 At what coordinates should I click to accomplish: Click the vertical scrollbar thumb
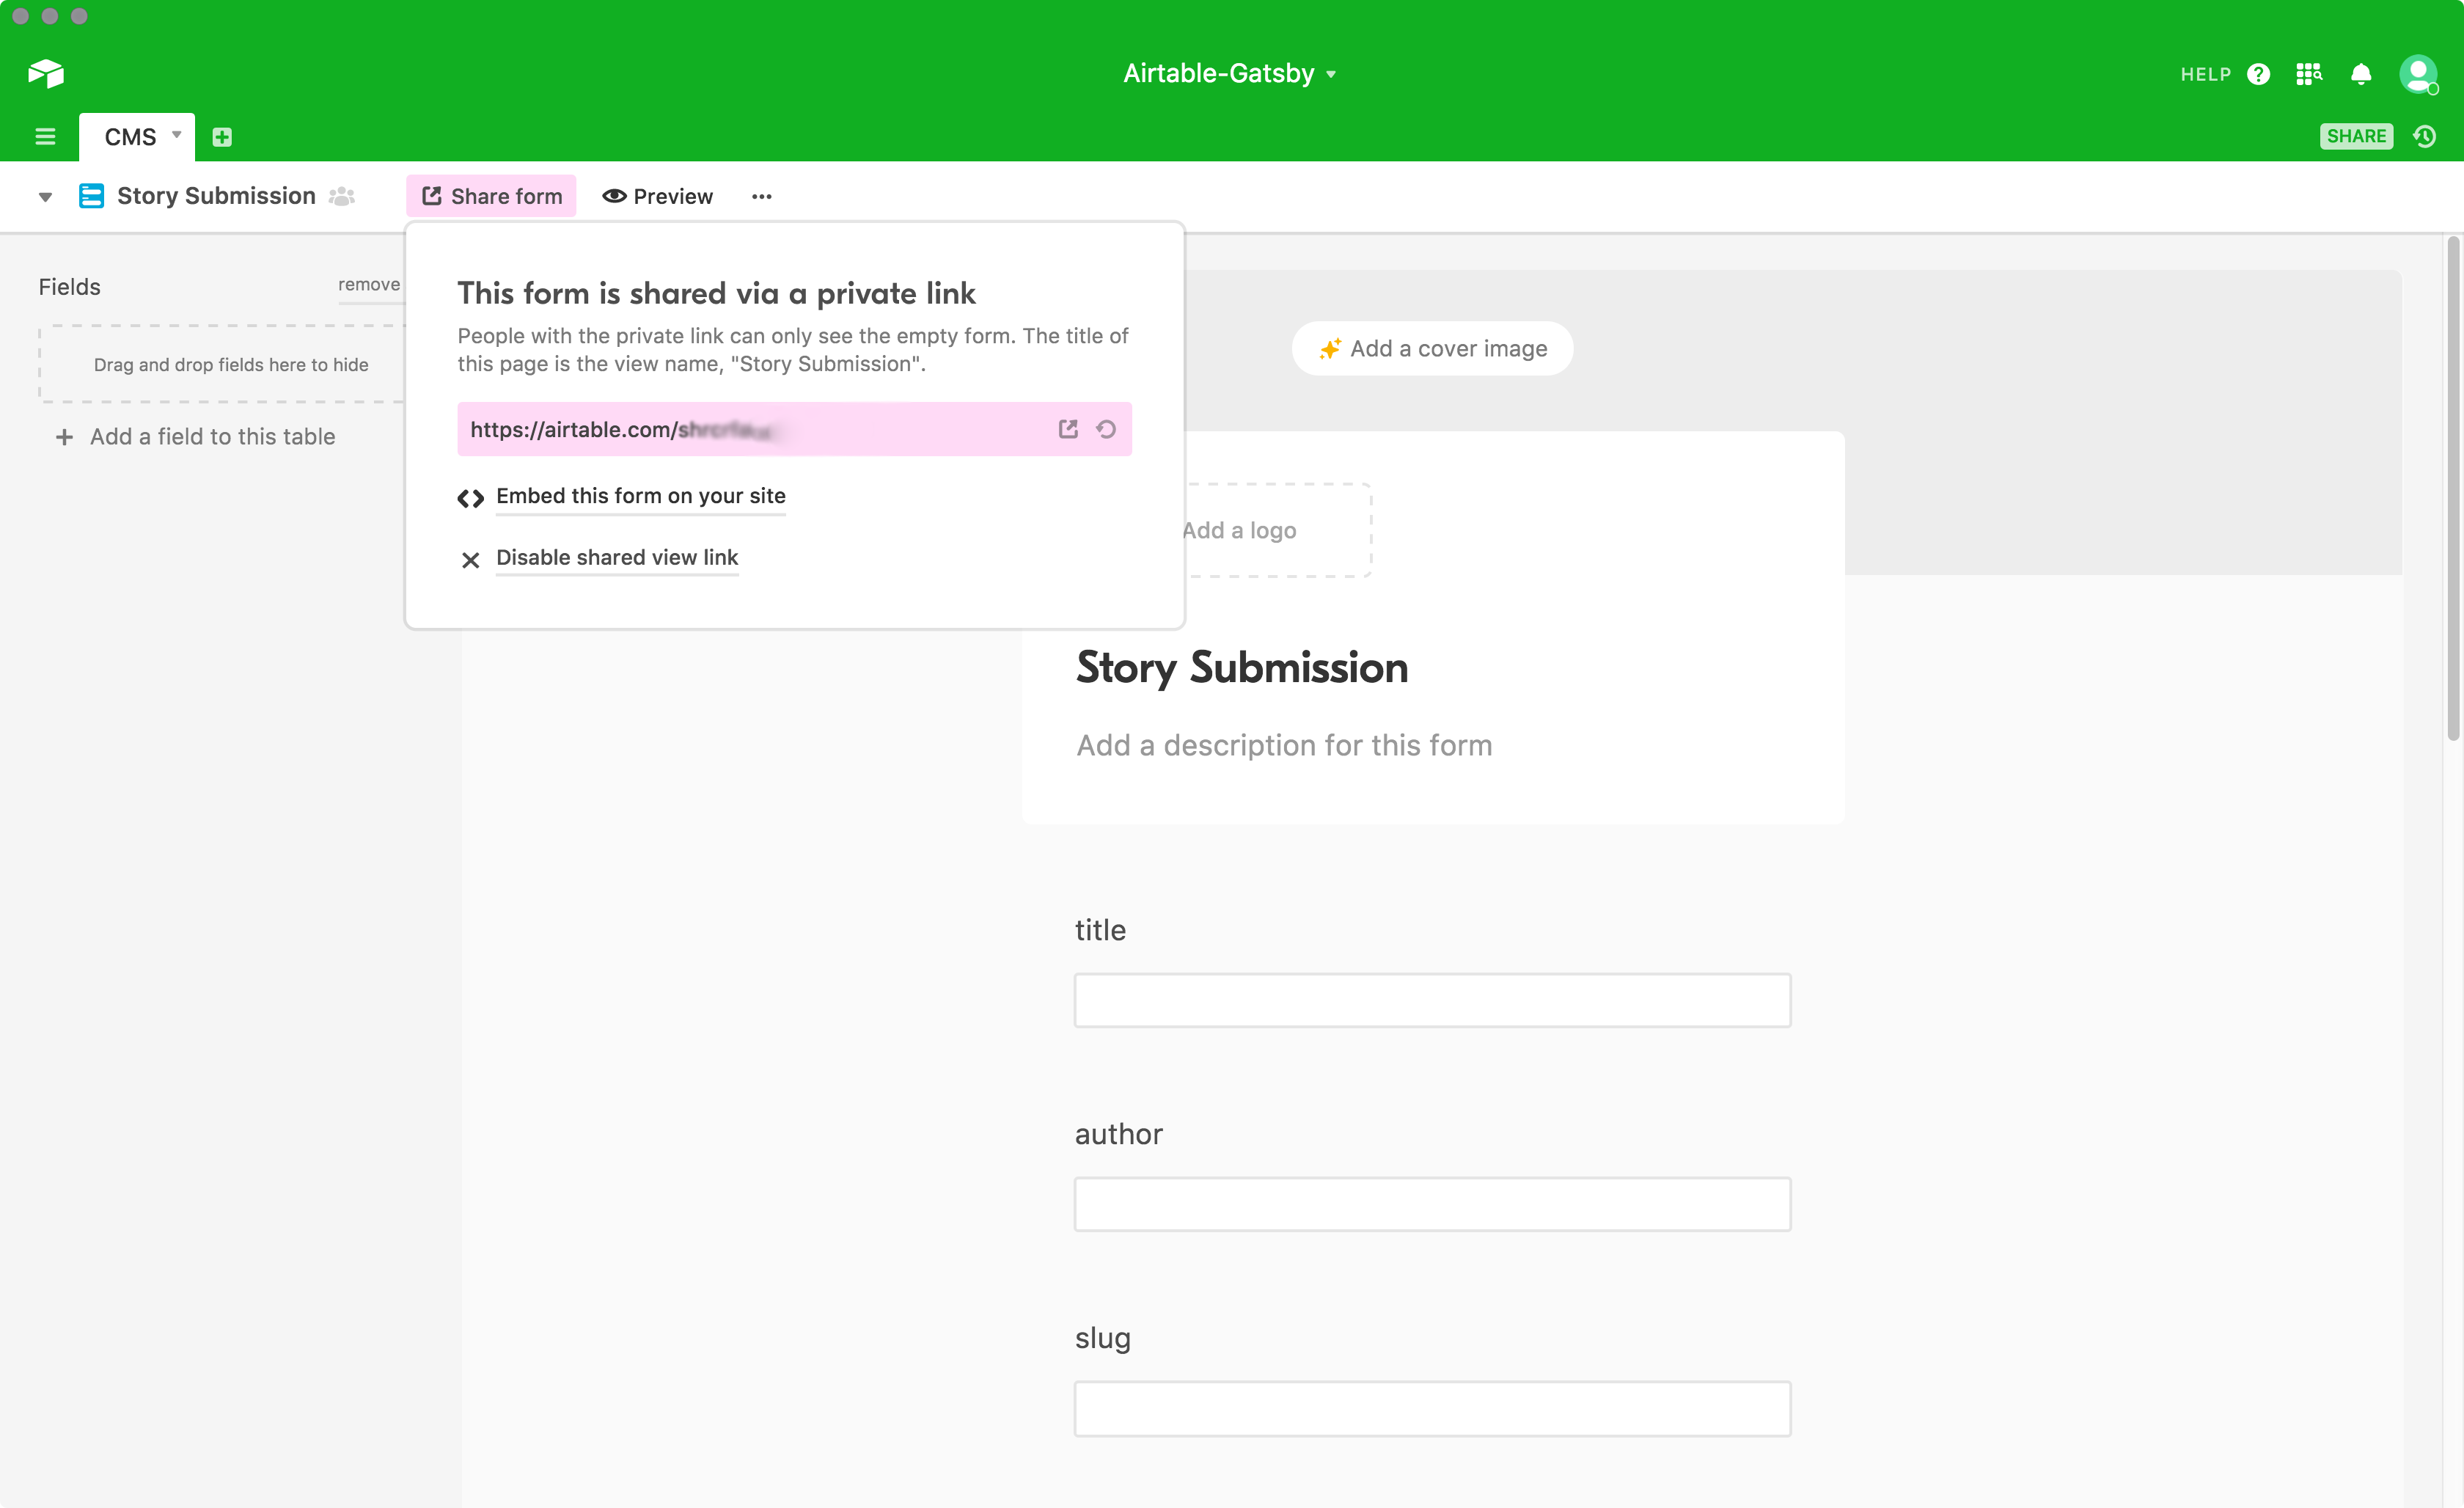pyautogui.click(x=2452, y=488)
